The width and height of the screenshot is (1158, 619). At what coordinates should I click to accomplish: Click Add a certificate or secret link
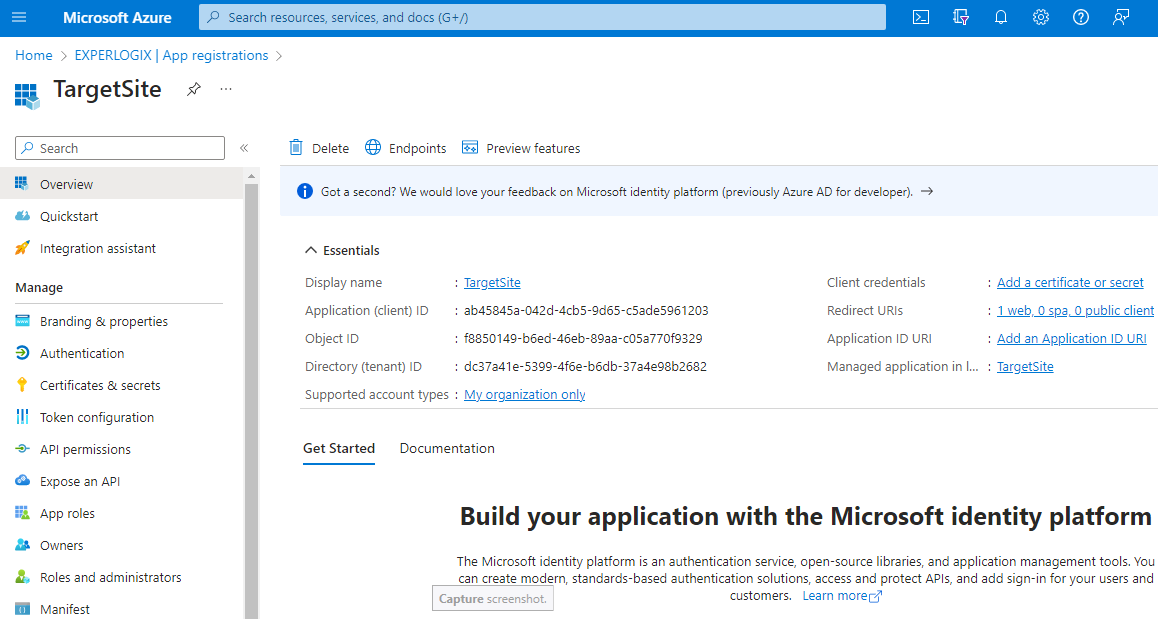point(1070,282)
